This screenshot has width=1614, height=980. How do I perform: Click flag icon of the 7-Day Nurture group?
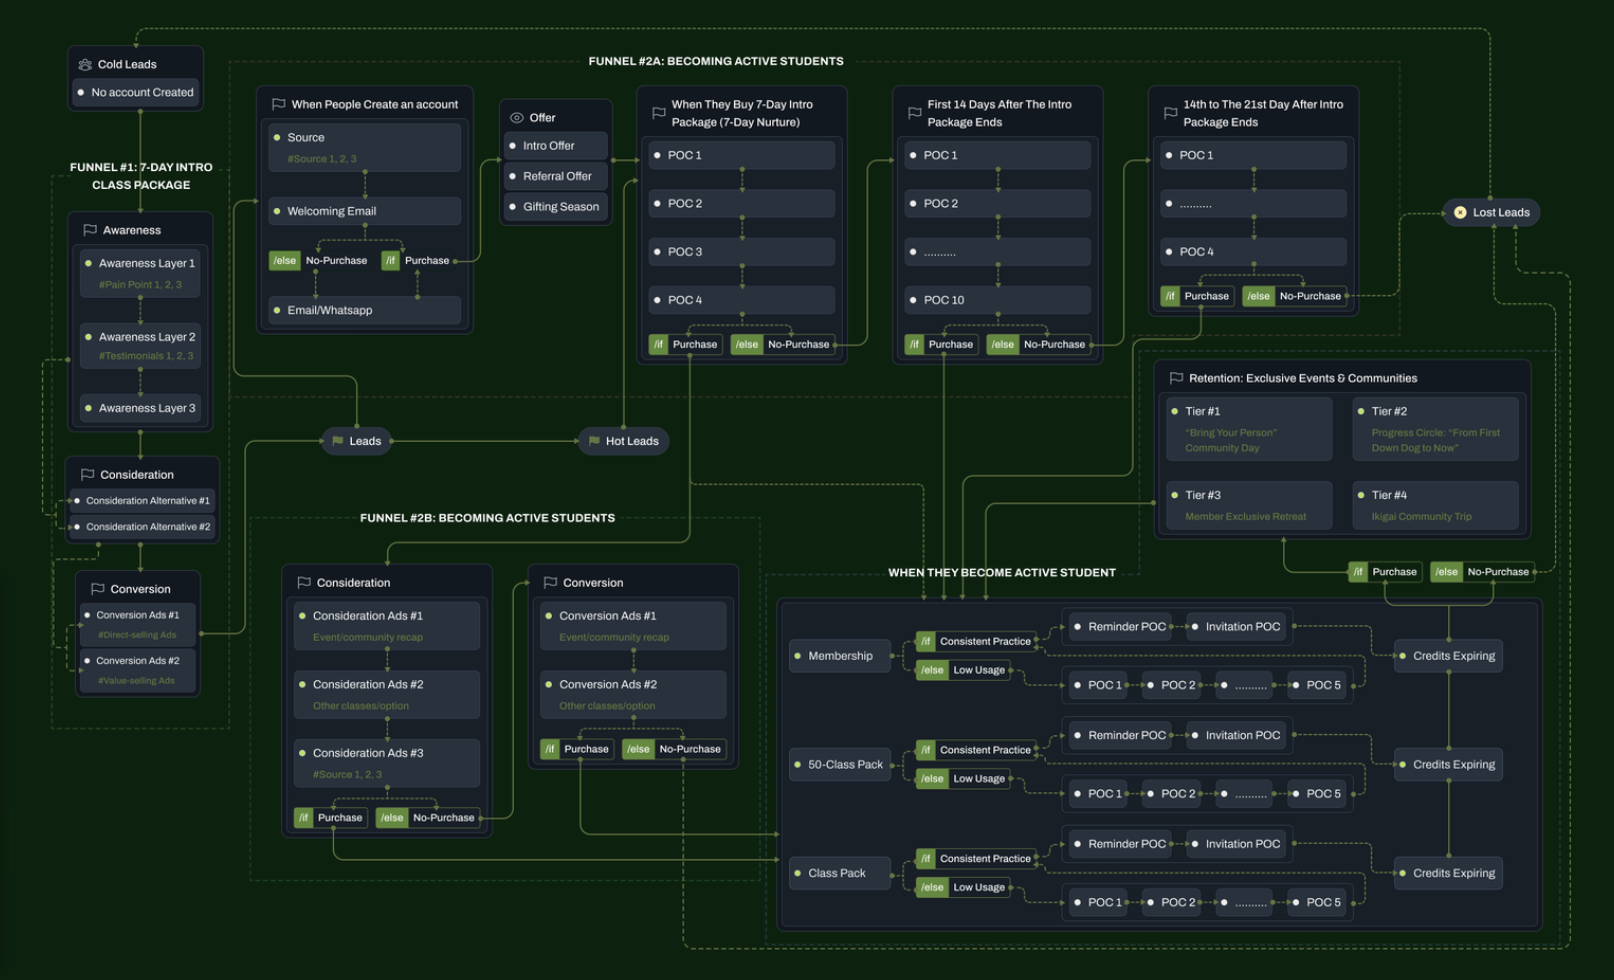658,113
